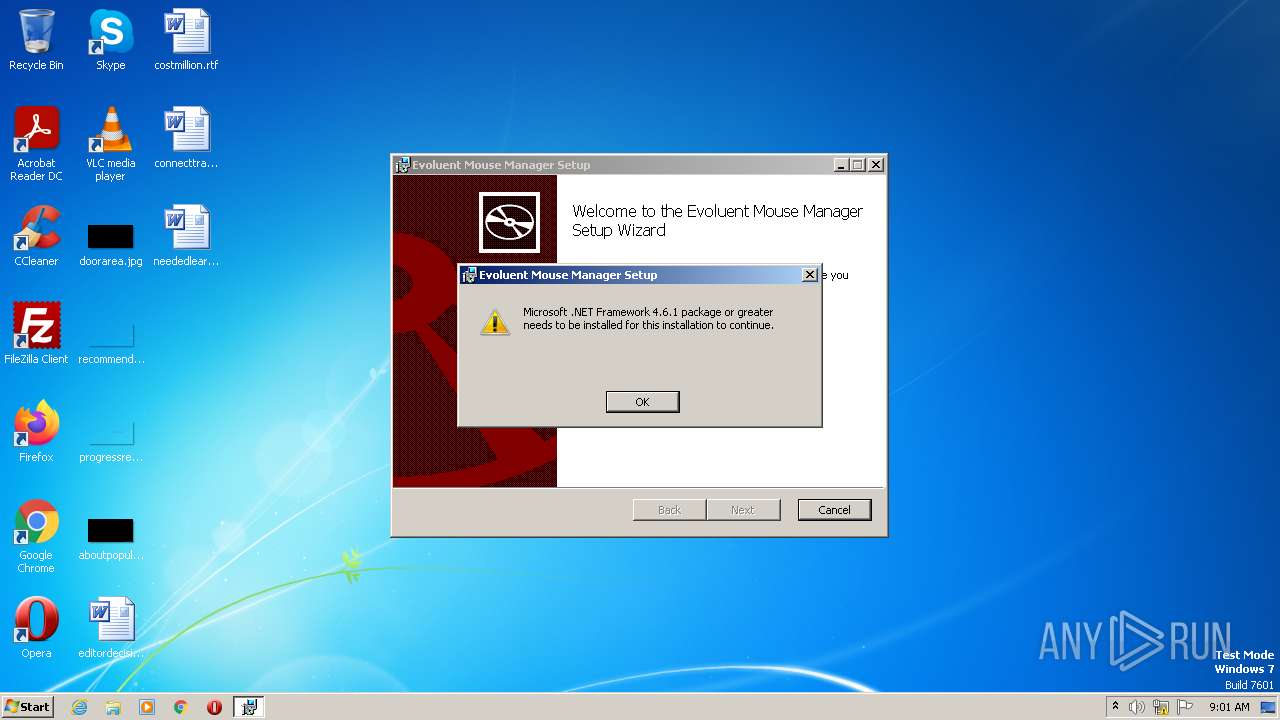Viewport: 1280px width, 720px height.
Task: Select the connecttra... document icon
Action: pyautogui.click(x=186, y=138)
